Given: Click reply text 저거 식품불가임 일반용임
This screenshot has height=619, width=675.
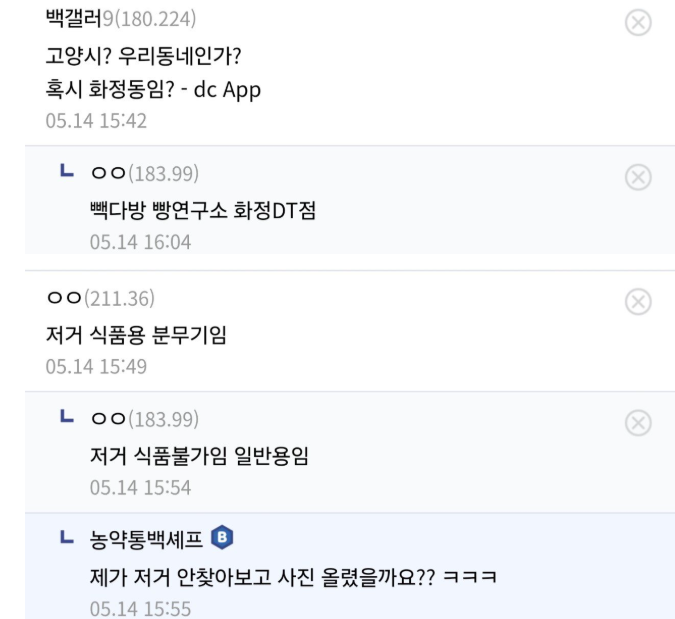Looking at the screenshot, I should coord(199,456).
